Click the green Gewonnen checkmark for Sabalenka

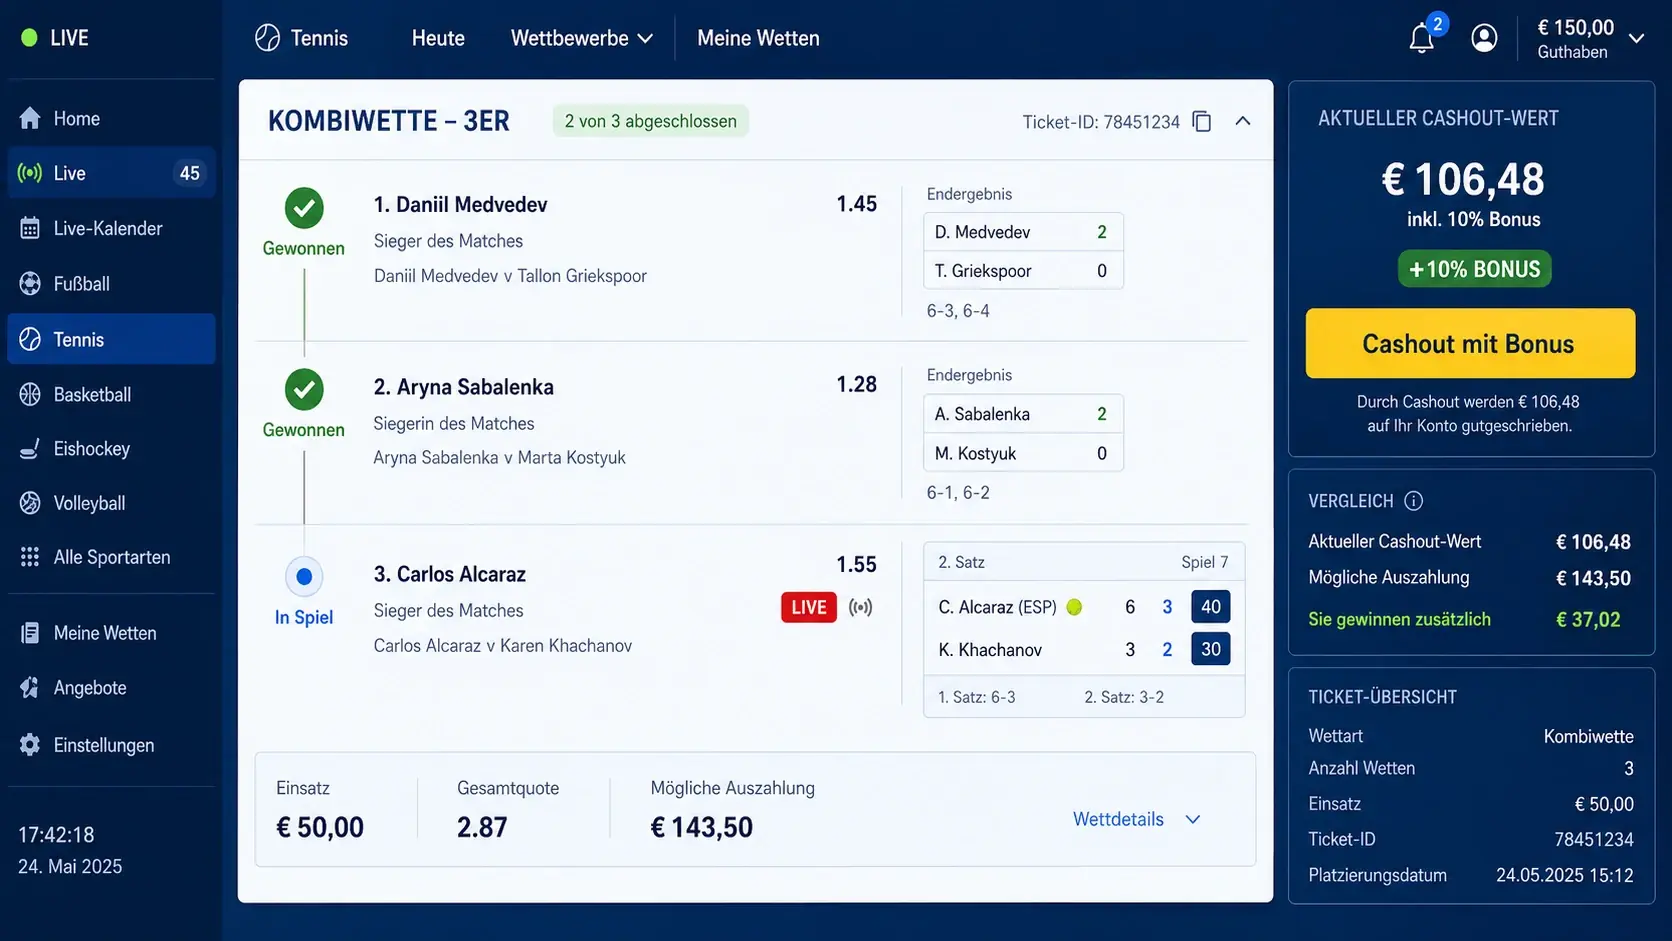coord(304,389)
